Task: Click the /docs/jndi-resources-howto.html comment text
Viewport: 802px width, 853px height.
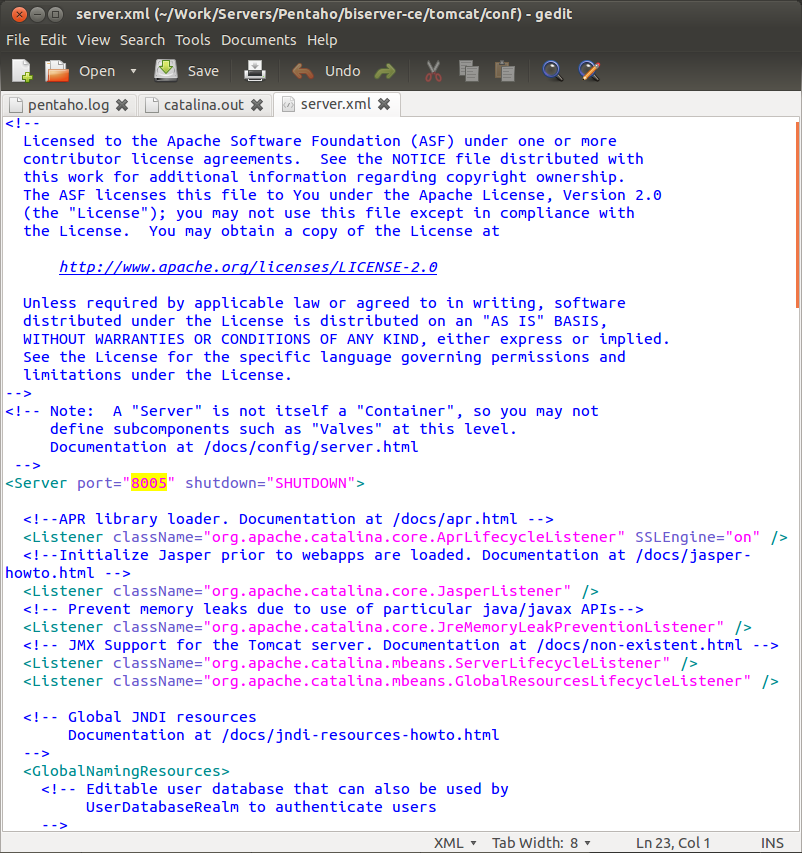Action: tap(360, 735)
